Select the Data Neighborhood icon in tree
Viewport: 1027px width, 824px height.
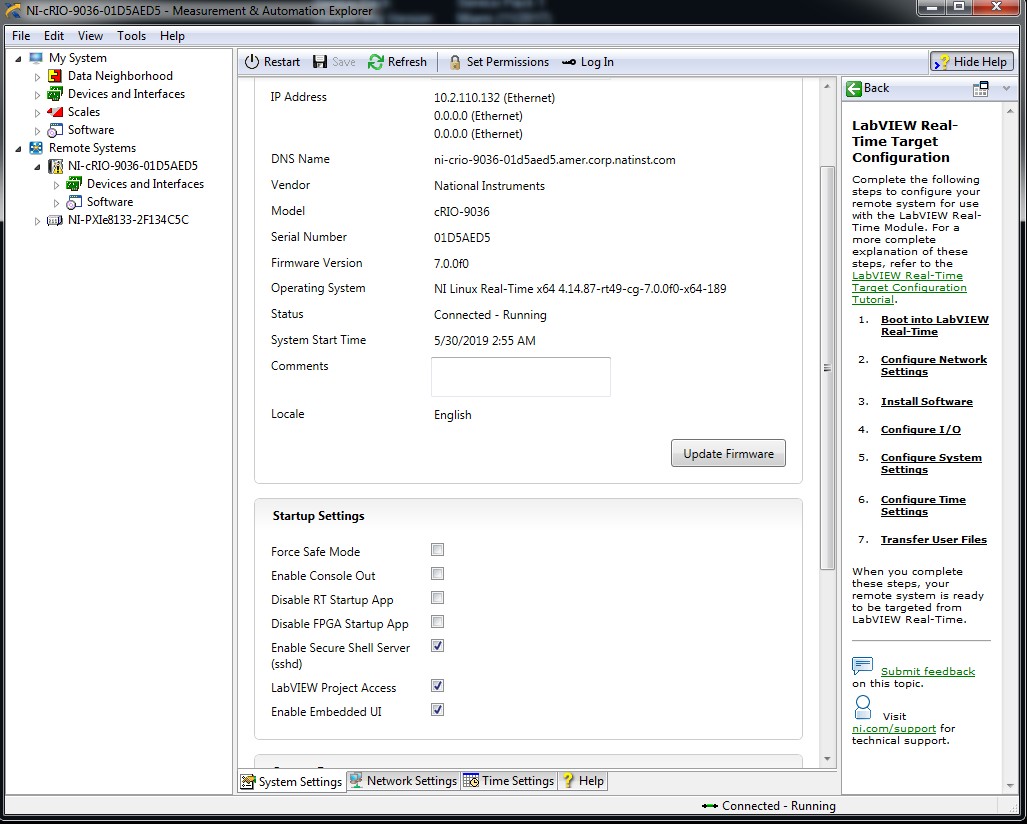(55, 76)
